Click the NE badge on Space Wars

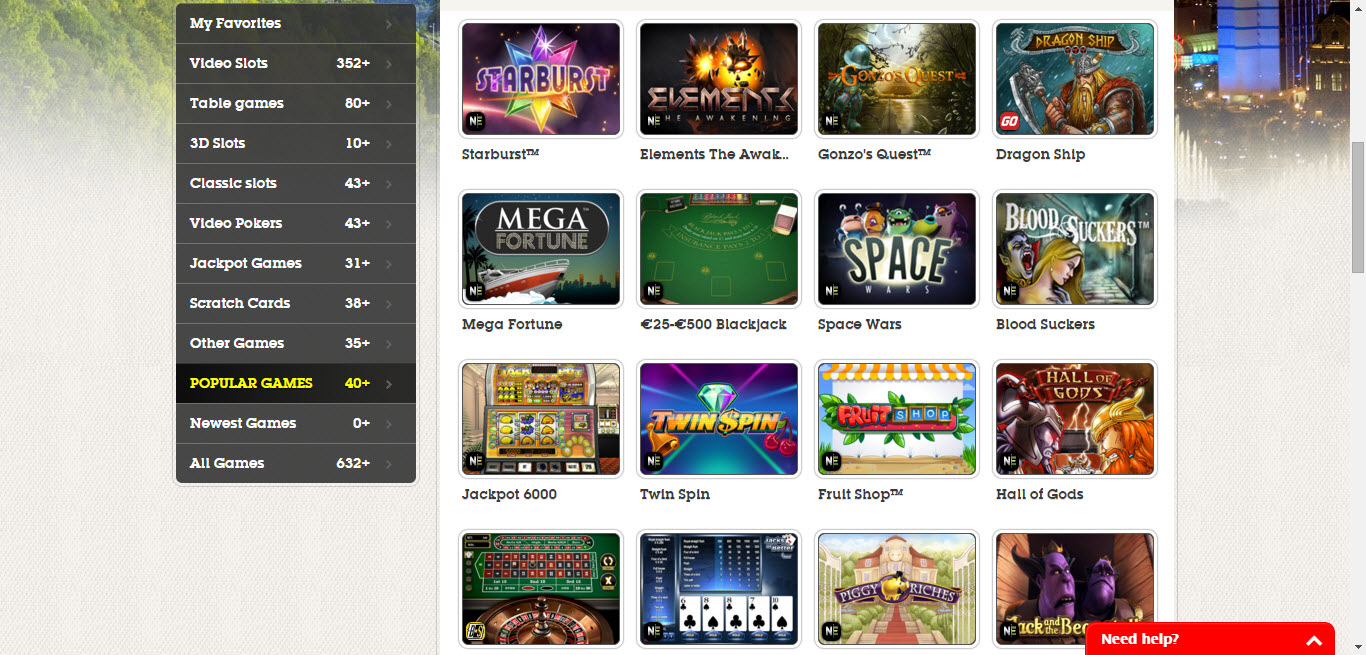831,292
